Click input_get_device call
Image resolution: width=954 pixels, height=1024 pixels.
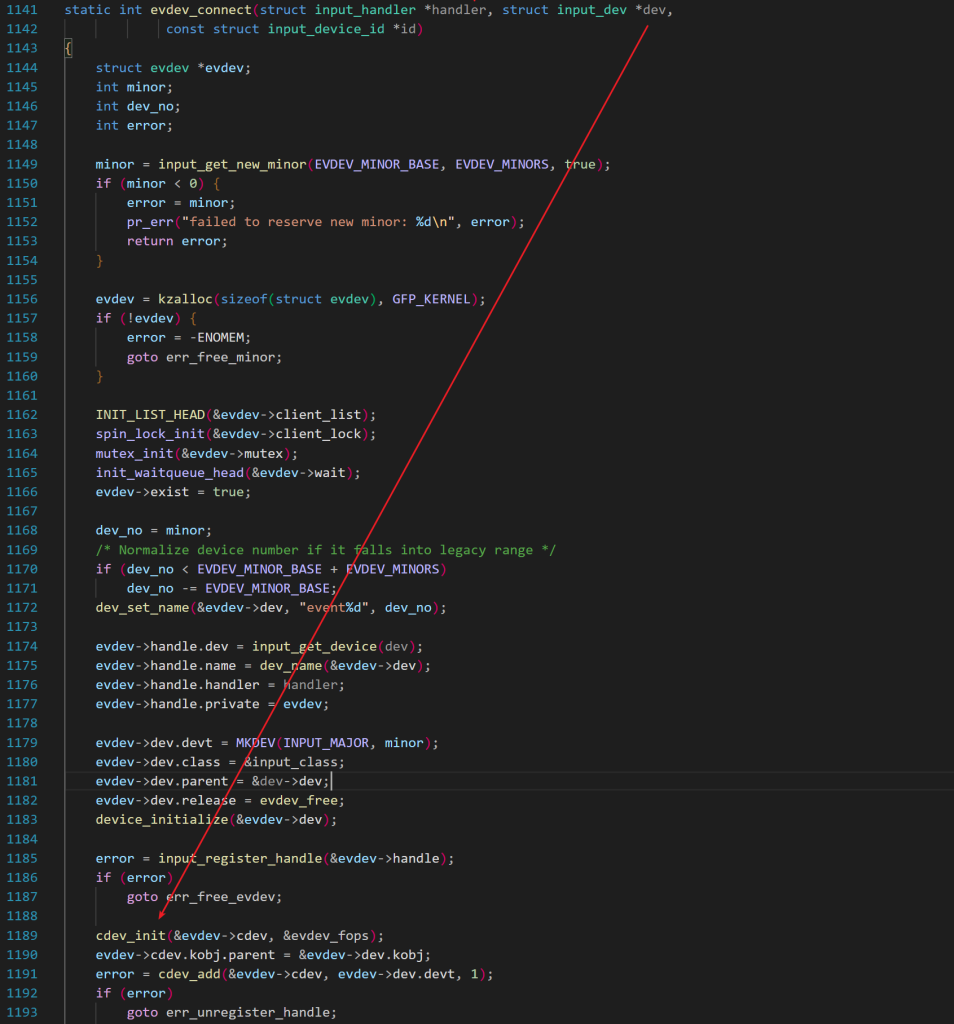click(x=314, y=647)
